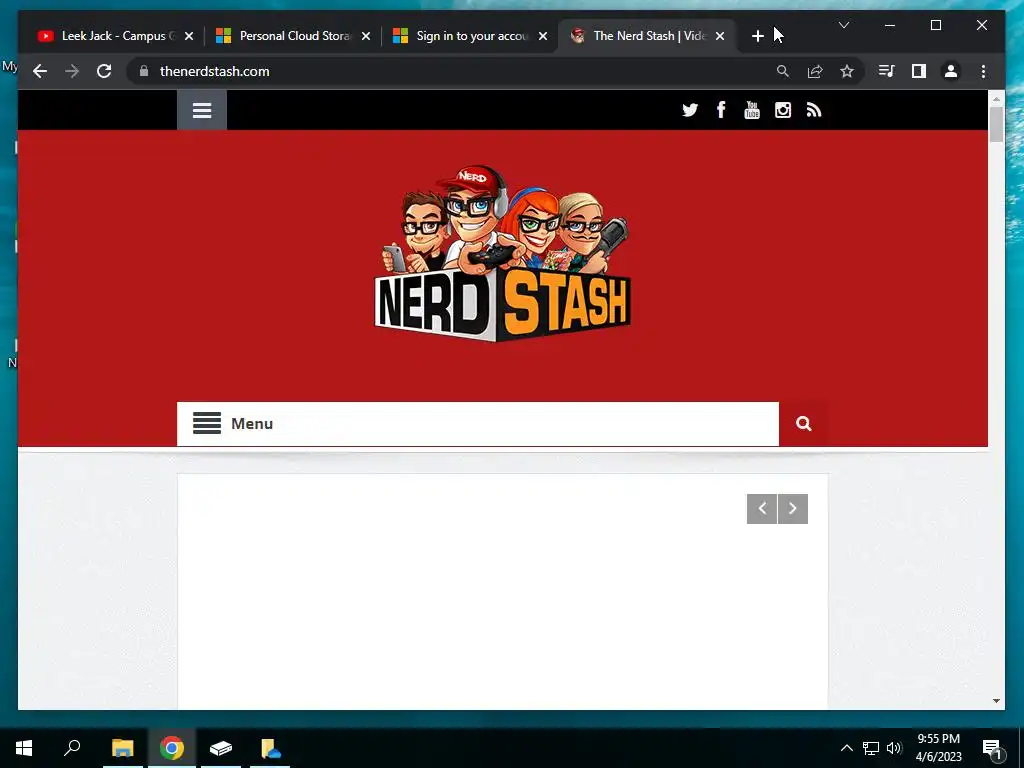The height and width of the screenshot is (768, 1024).
Task: Expand the site Menu bar
Action: coord(477,424)
